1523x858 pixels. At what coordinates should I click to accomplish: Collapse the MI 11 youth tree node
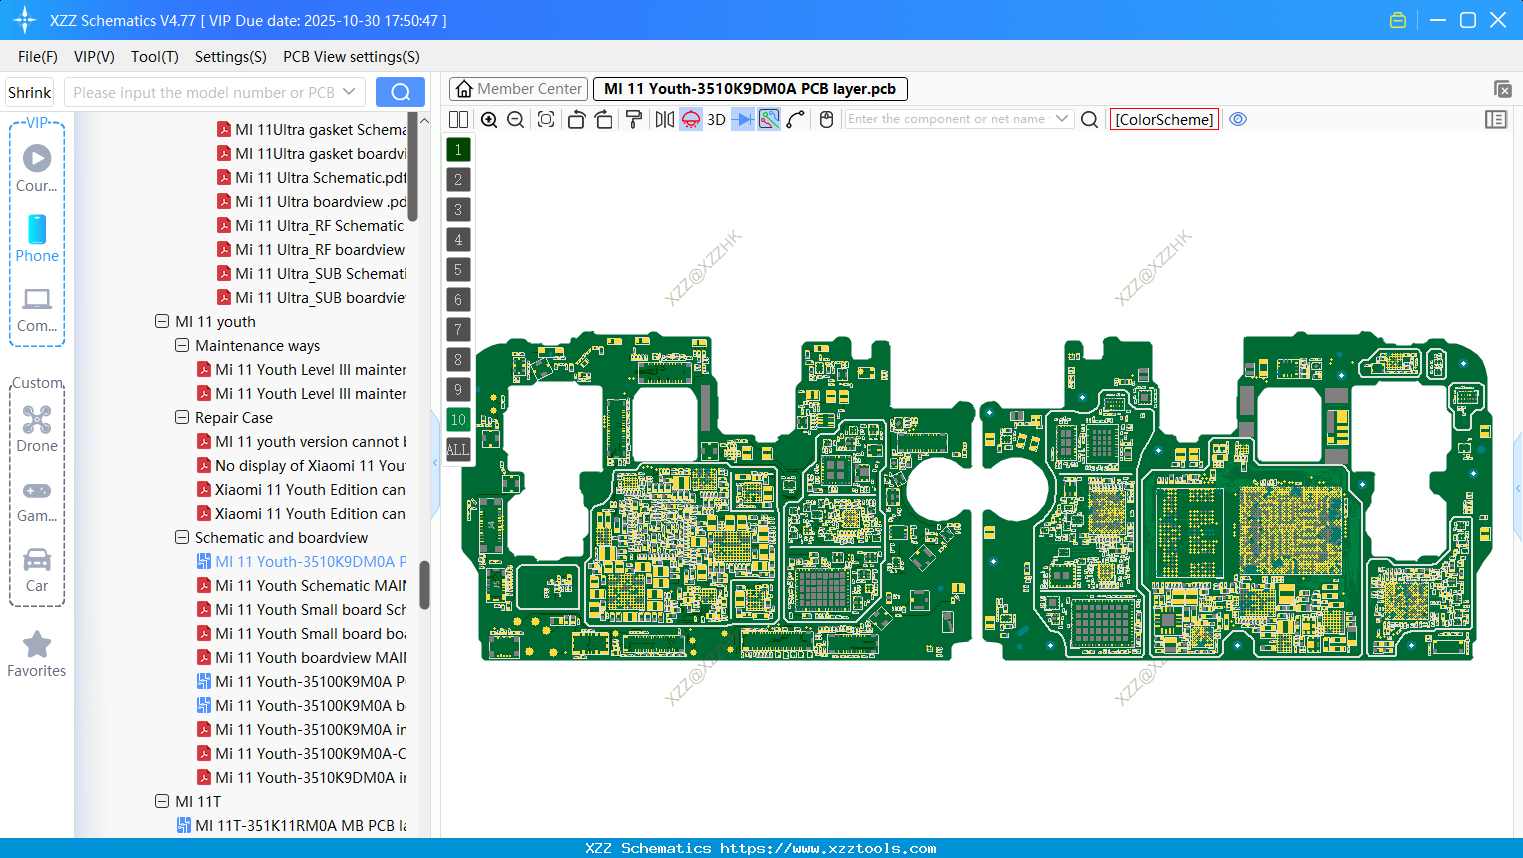pyautogui.click(x=161, y=321)
